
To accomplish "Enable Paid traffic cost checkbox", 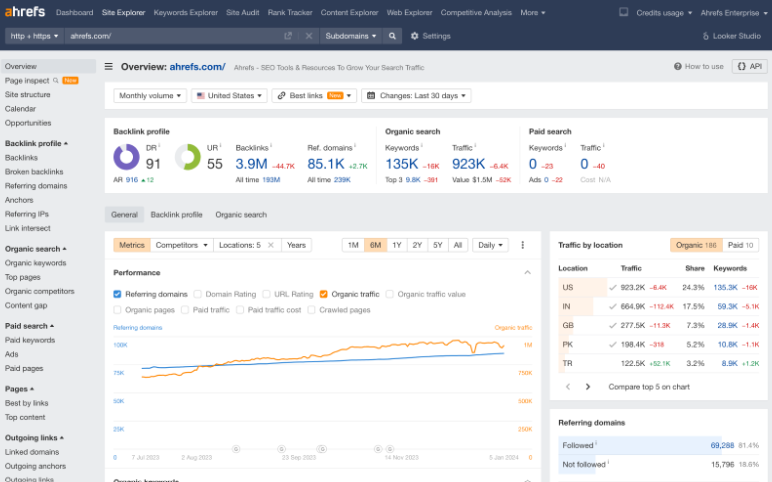I will click(x=240, y=310).
